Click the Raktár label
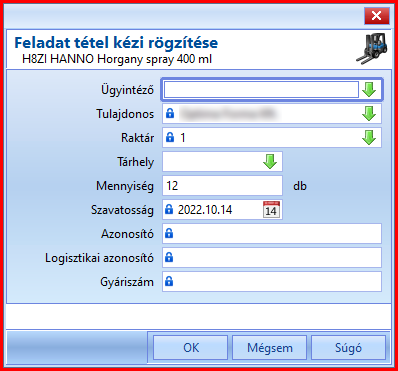398x371 pixels. point(137,138)
